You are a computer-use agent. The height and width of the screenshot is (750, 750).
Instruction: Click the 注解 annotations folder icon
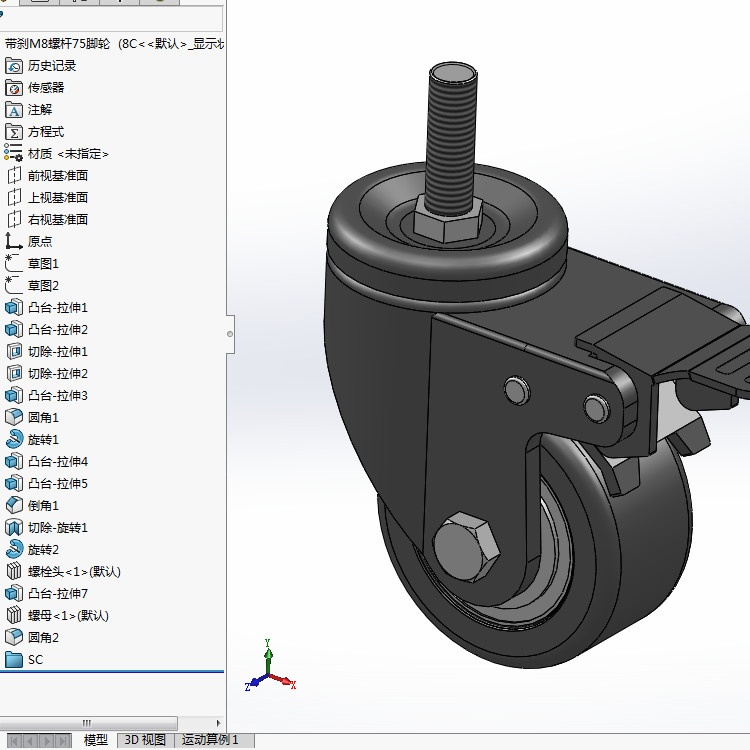click(x=14, y=110)
